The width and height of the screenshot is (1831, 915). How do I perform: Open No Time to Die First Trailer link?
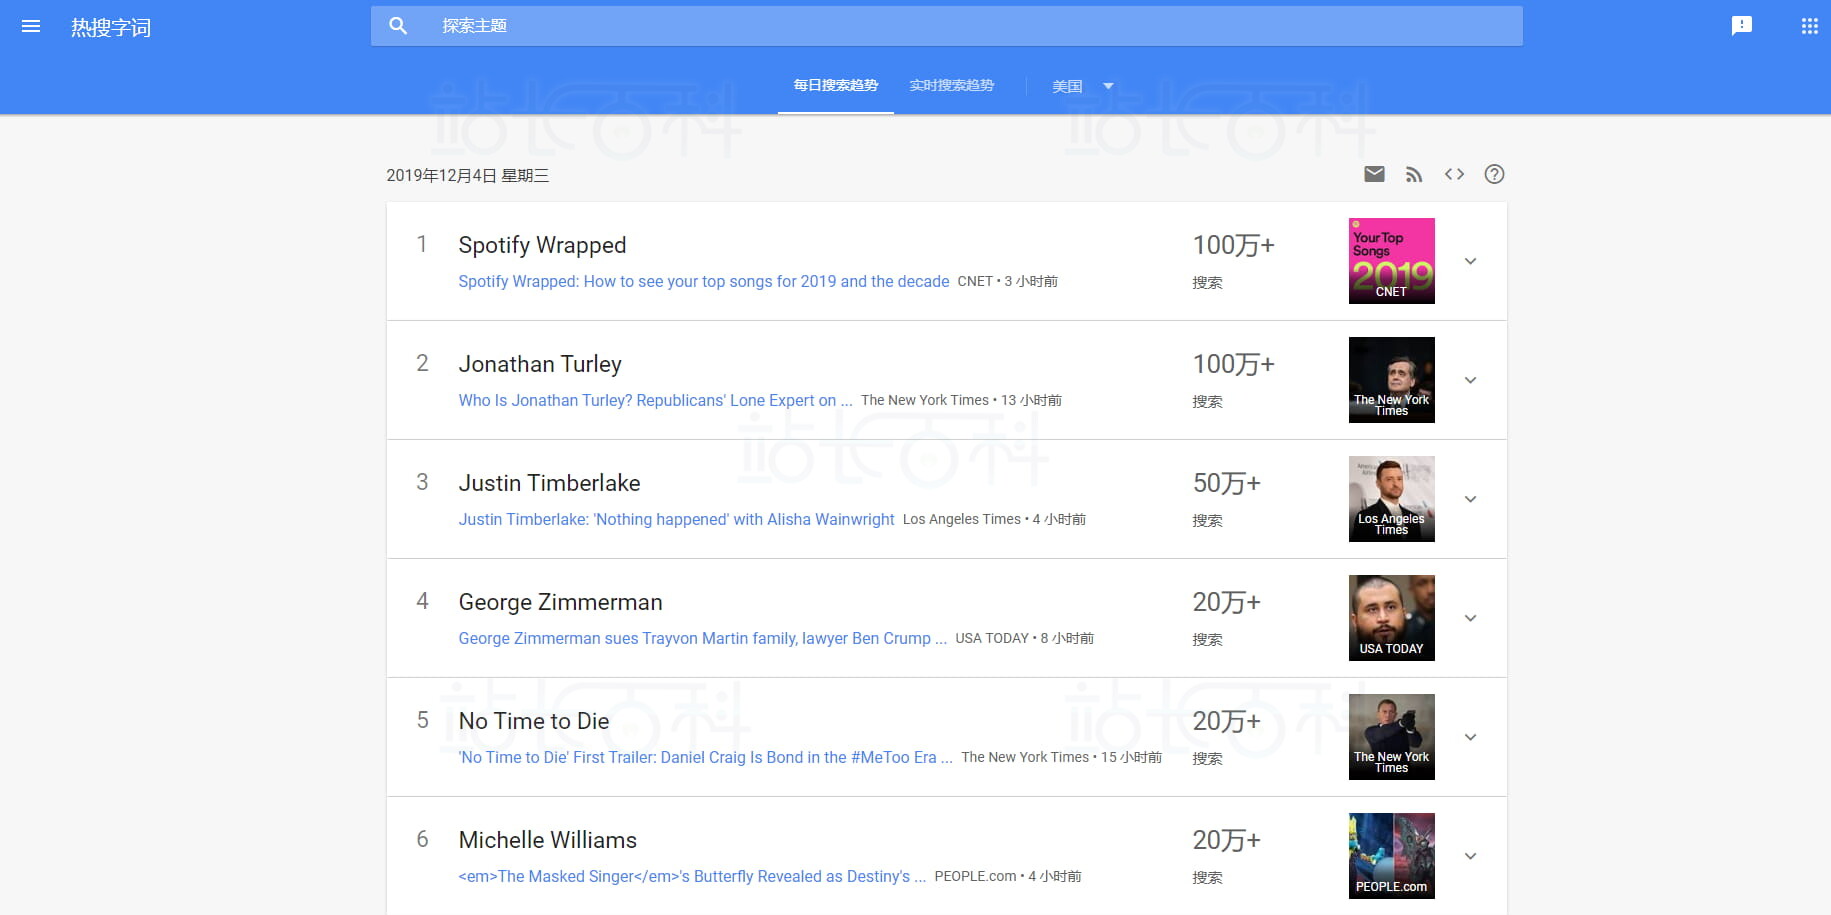click(705, 758)
